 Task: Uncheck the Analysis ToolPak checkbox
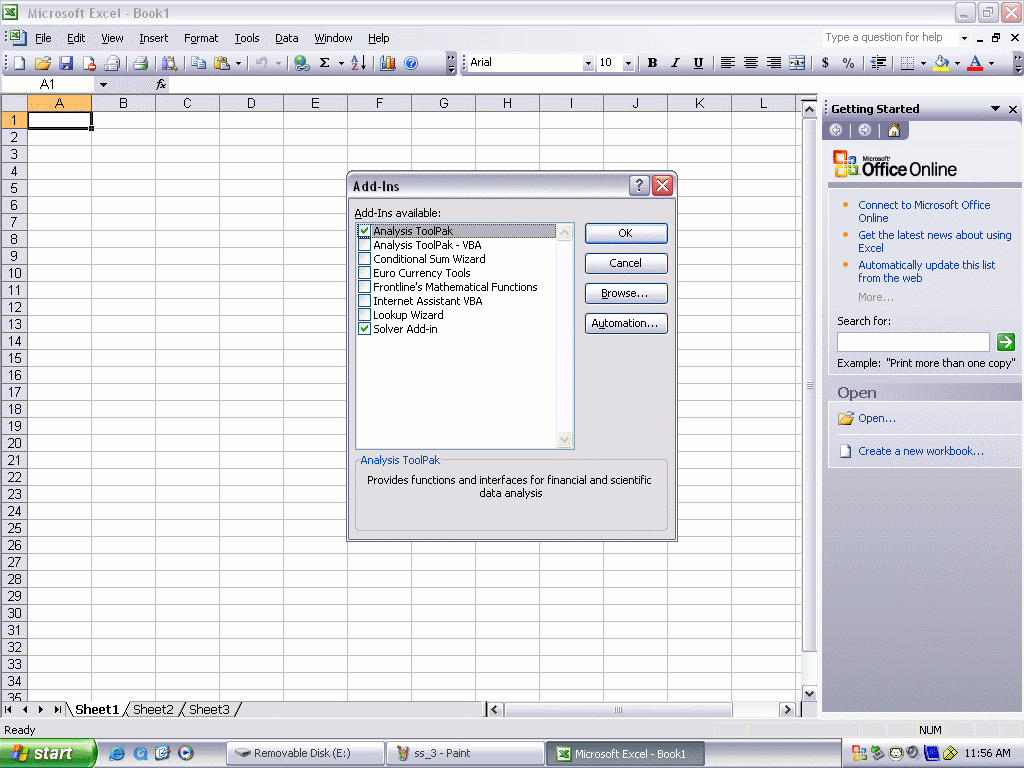point(364,231)
